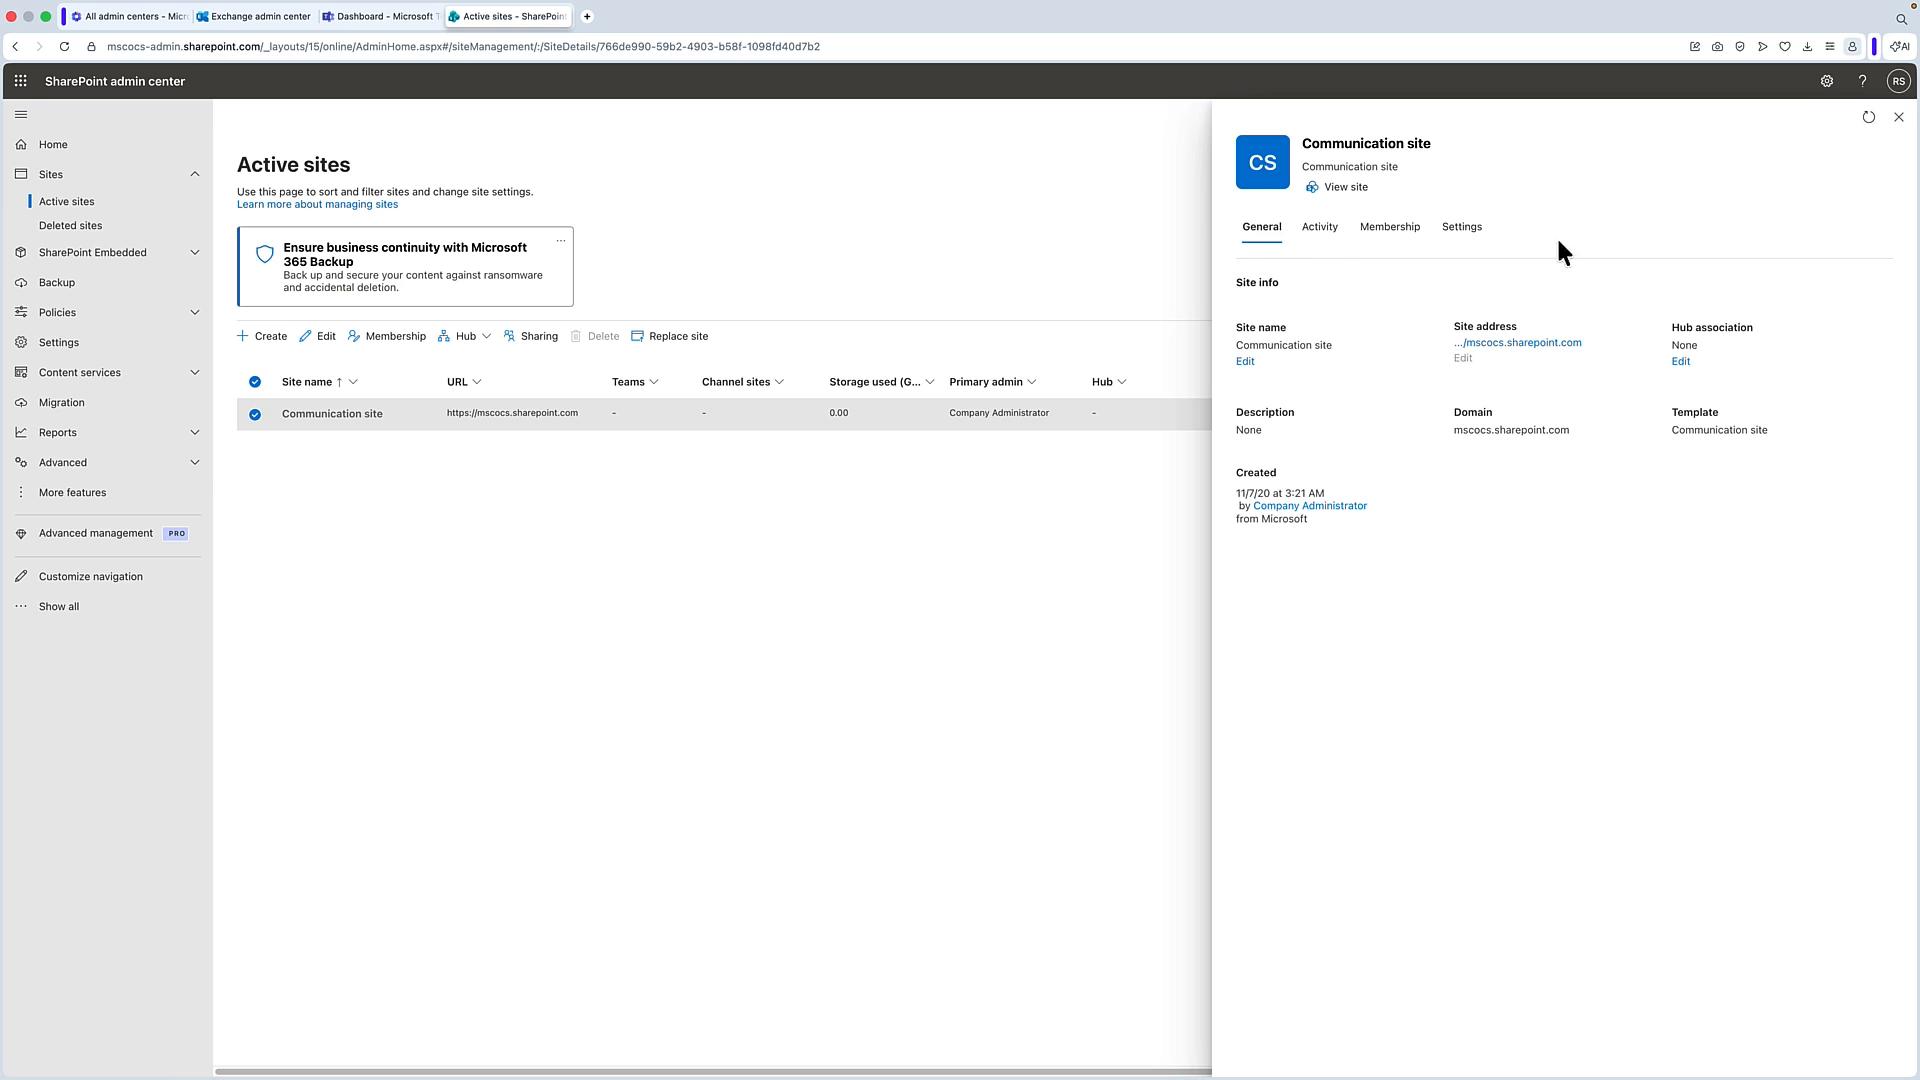The image size is (1920, 1080).
Task: Click View site link
Action: click(x=1337, y=188)
